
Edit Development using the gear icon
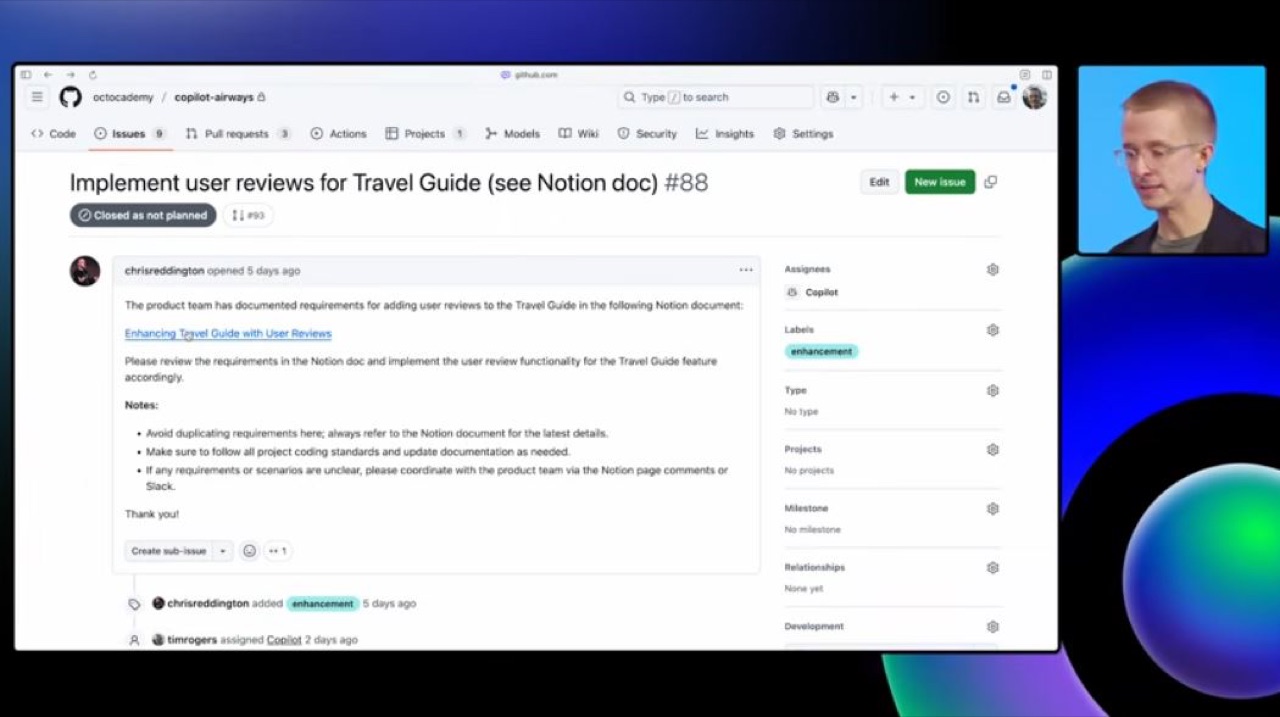992,627
